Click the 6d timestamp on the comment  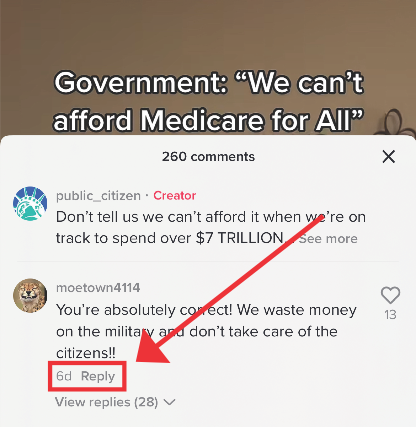point(64,376)
